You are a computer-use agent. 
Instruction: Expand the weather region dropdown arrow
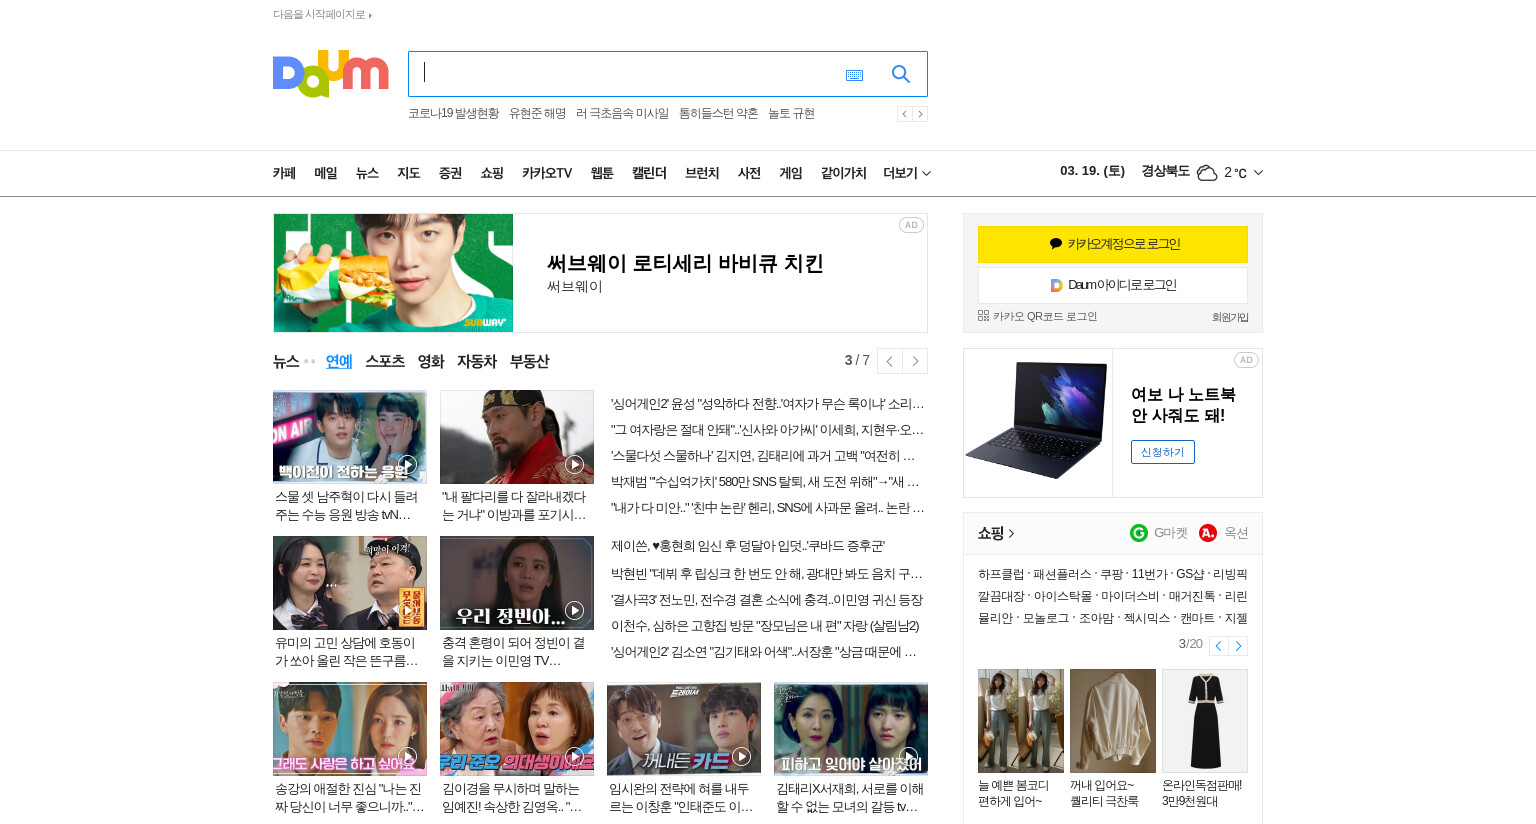1258,173
